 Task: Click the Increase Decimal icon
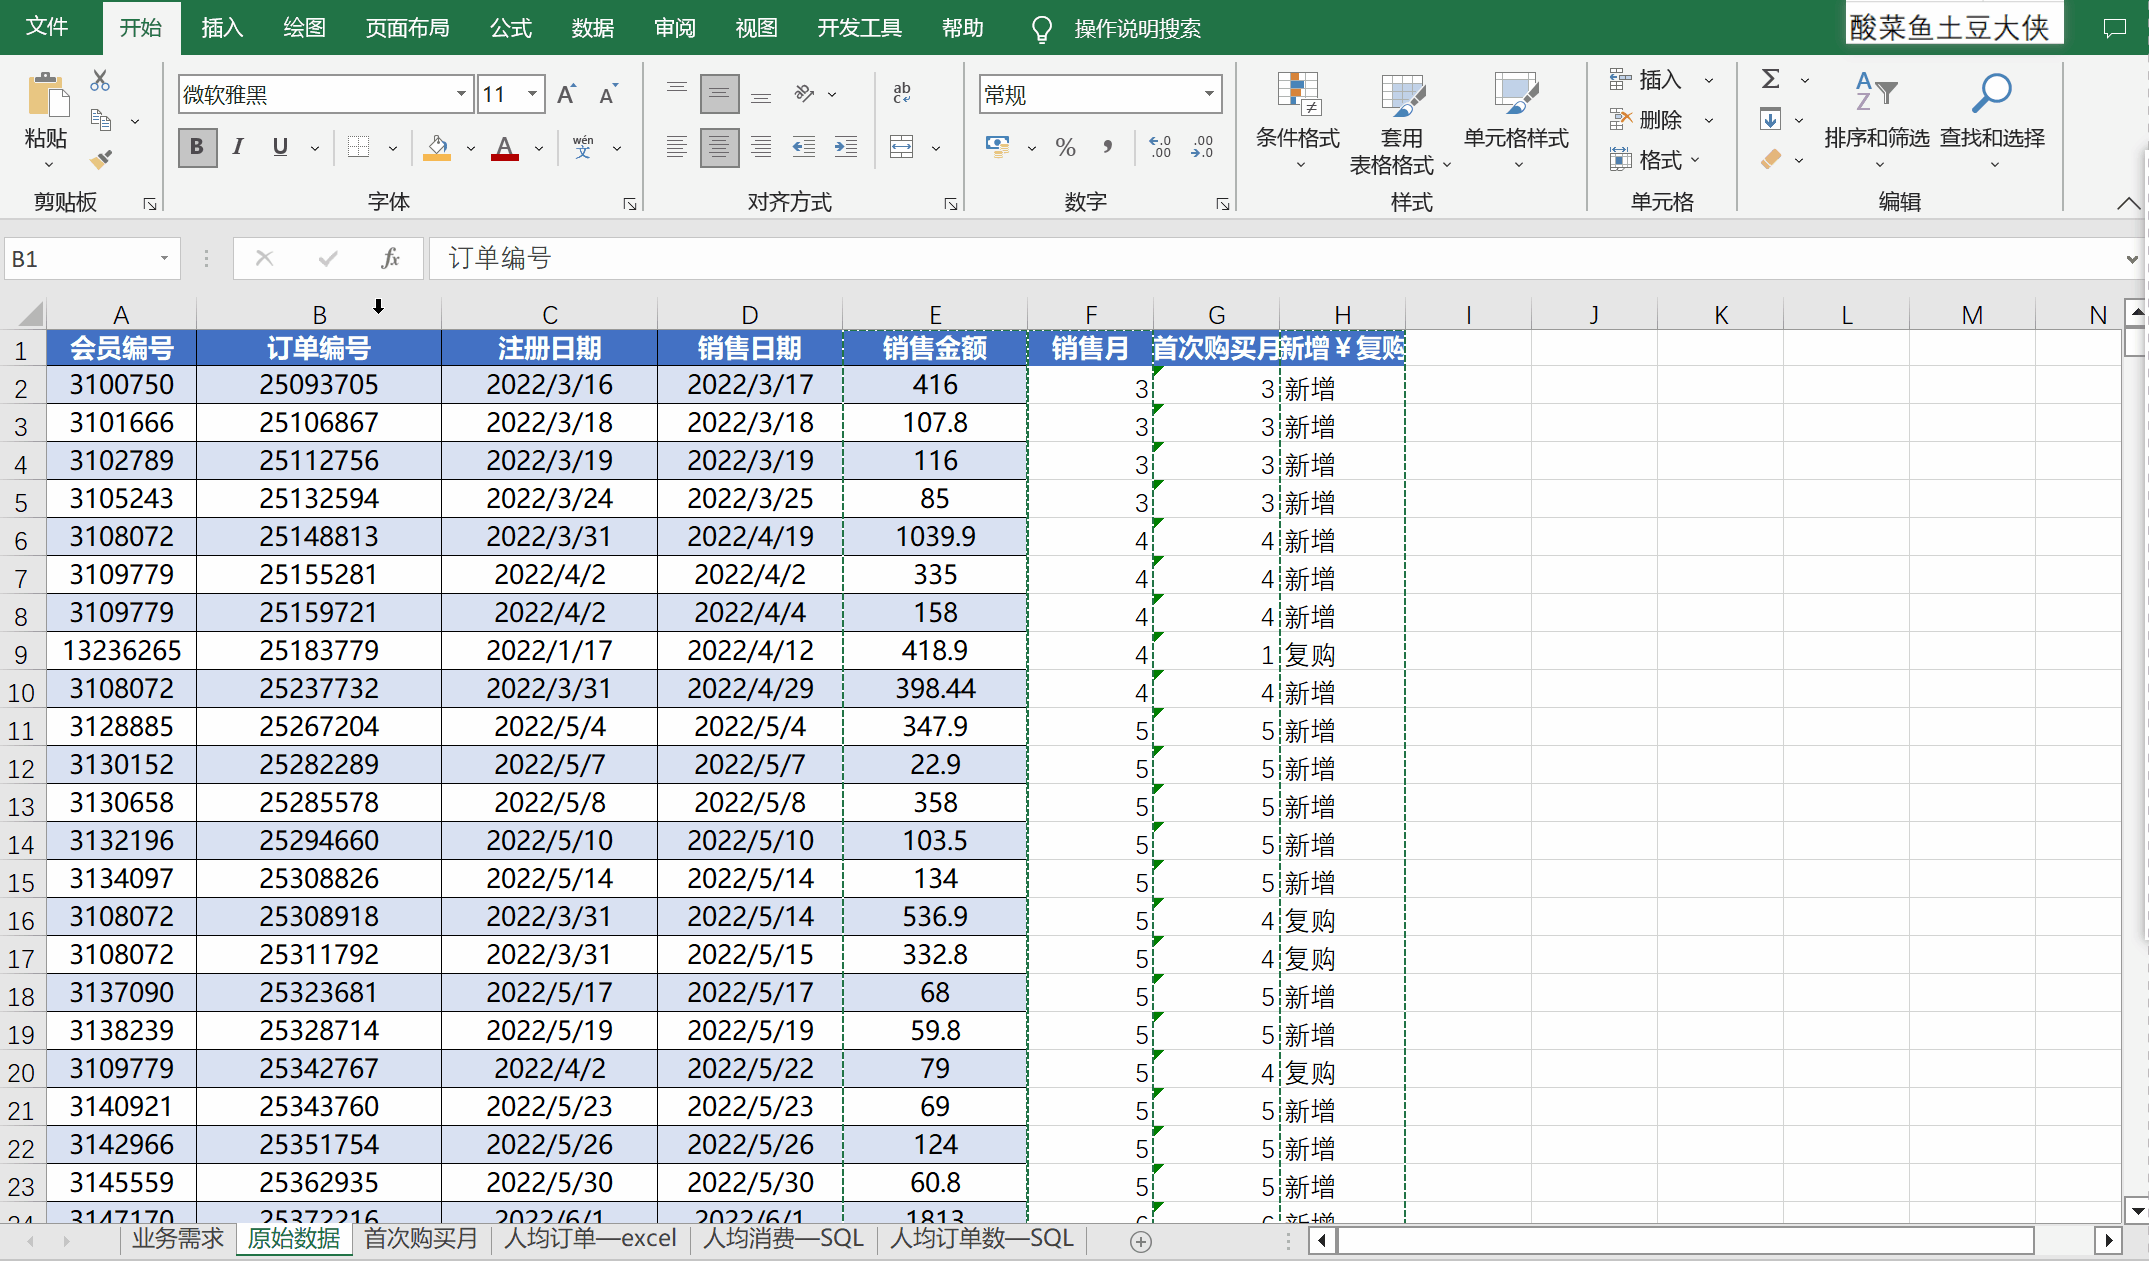pyautogui.click(x=1160, y=148)
